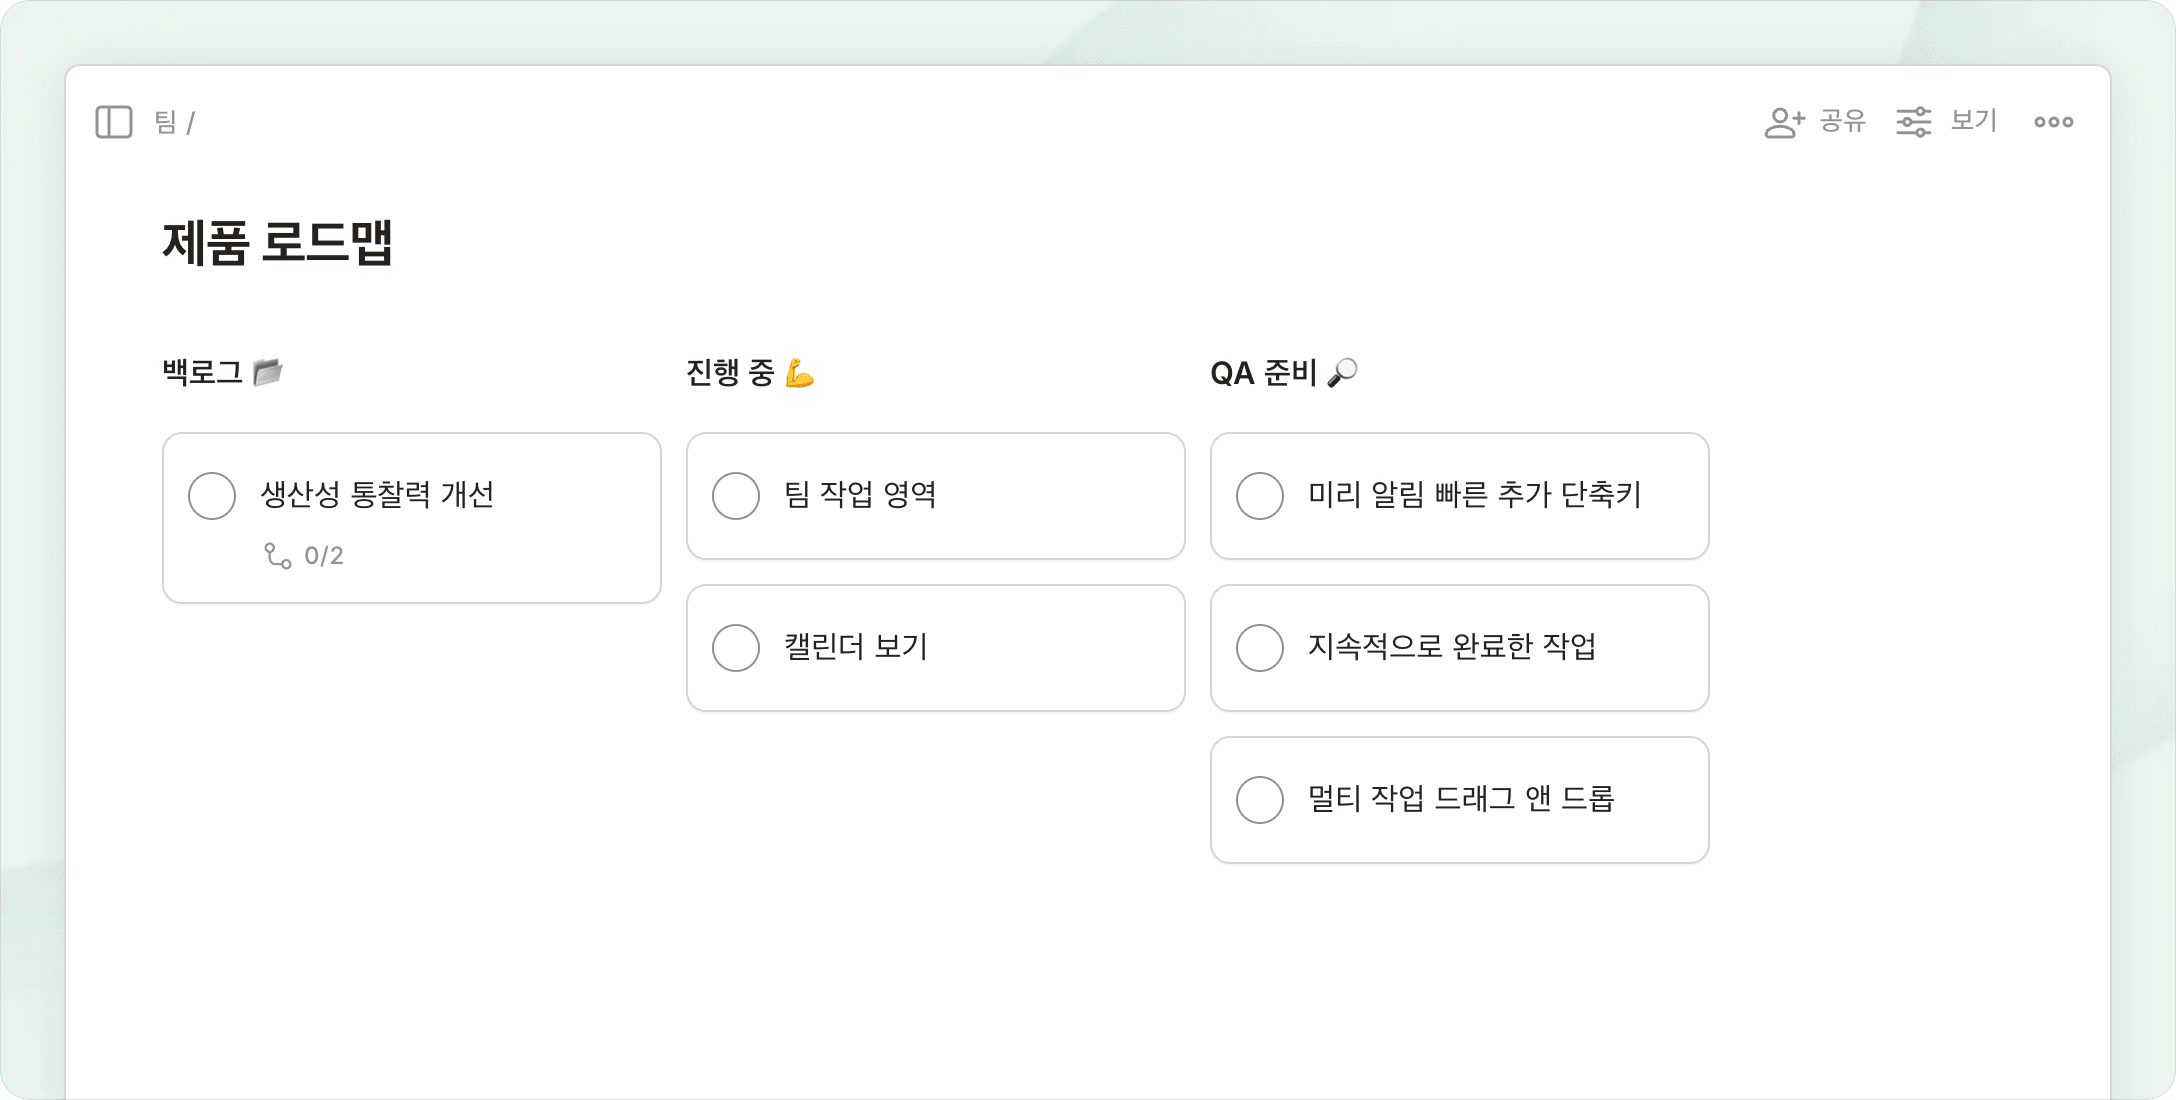Select the 백로그 column header
Viewport: 2176px width, 1100px height.
203,372
